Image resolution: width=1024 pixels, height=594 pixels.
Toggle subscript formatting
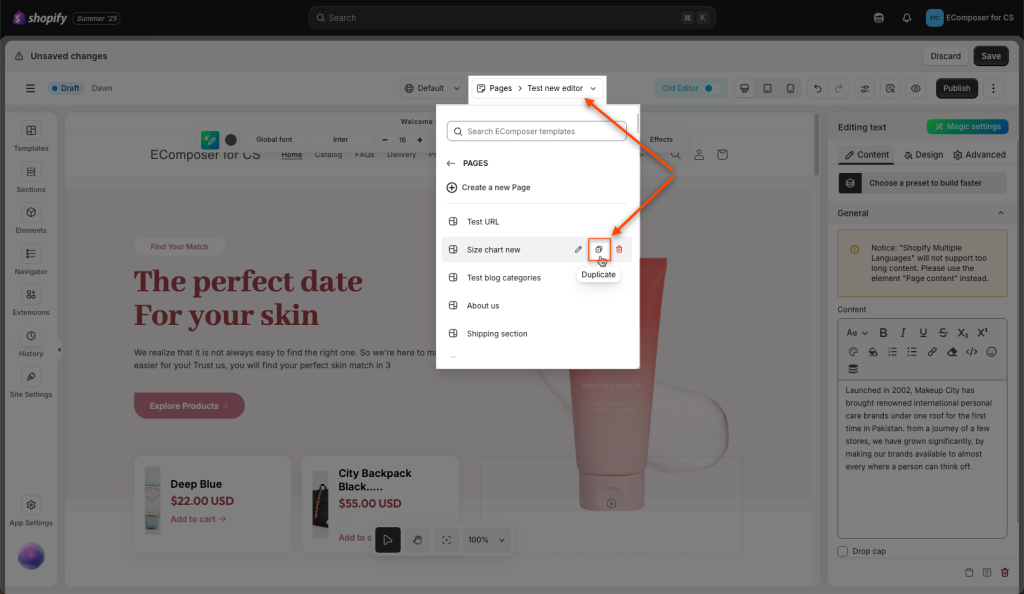[963, 333]
